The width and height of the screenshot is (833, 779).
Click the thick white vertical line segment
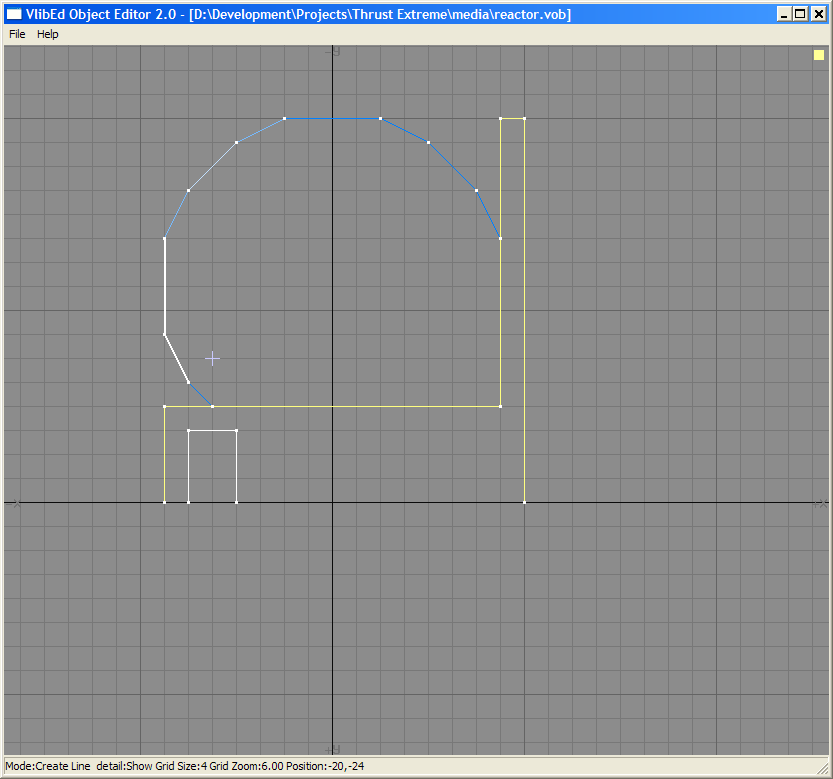pyautogui.click(x=164, y=286)
